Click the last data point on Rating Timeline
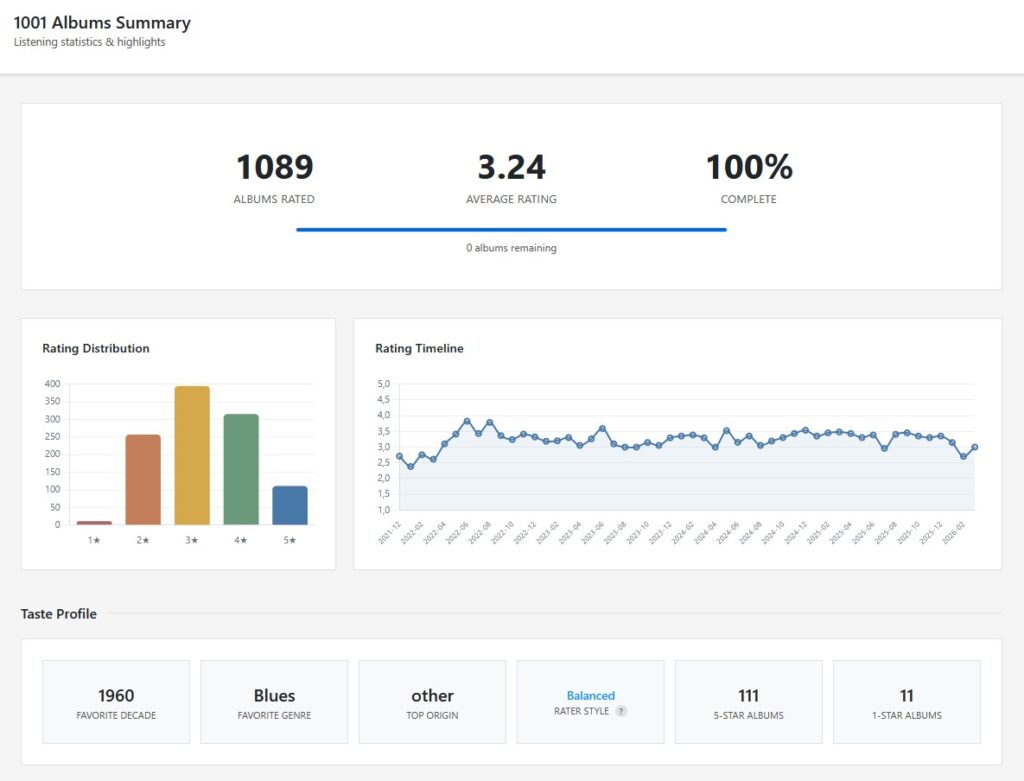 click(974, 447)
